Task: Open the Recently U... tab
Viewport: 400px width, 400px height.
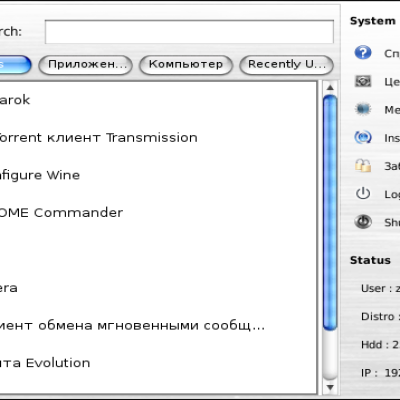Action: tap(286, 65)
